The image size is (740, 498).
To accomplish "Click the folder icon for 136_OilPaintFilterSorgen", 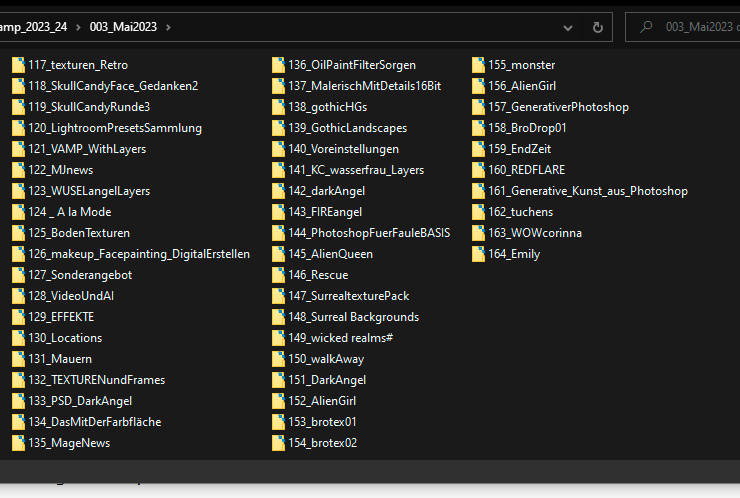I will pyautogui.click(x=278, y=65).
